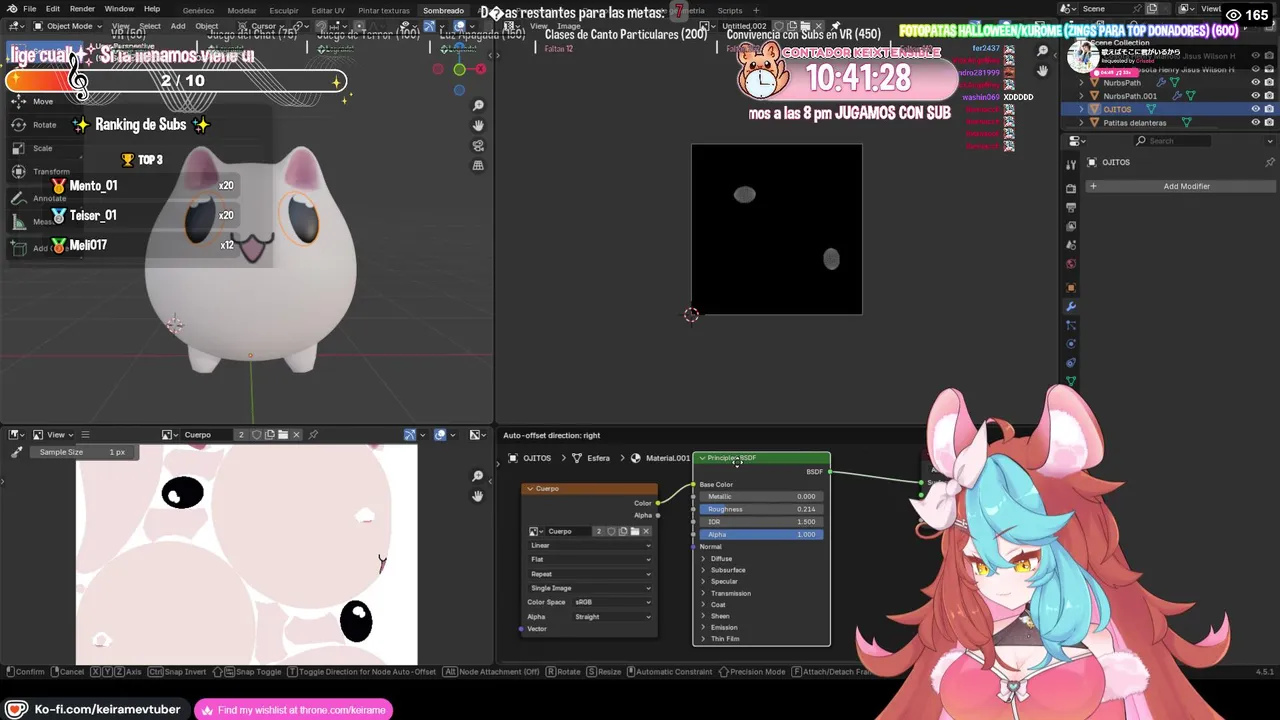The image size is (1280, 720).
Task: Disable OJITOS in renders camera icon
Action: [1269, 109]
